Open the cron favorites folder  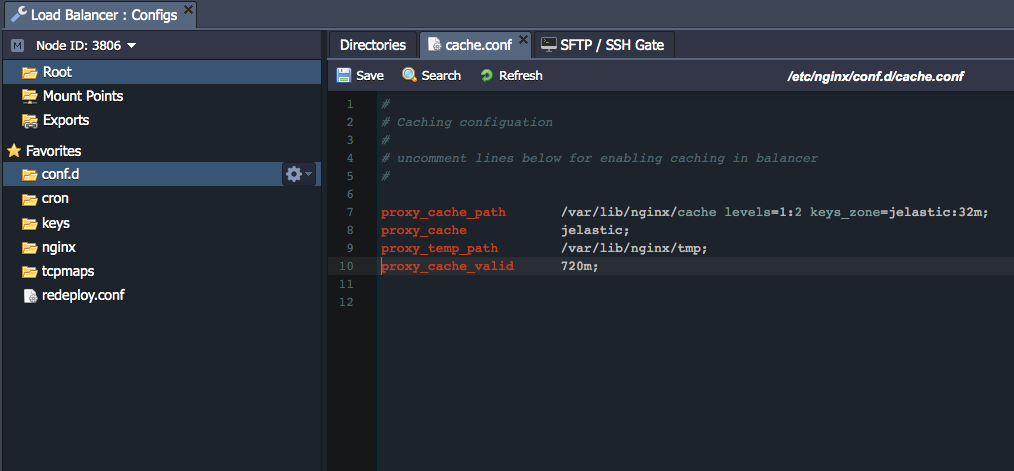point(55,198)
